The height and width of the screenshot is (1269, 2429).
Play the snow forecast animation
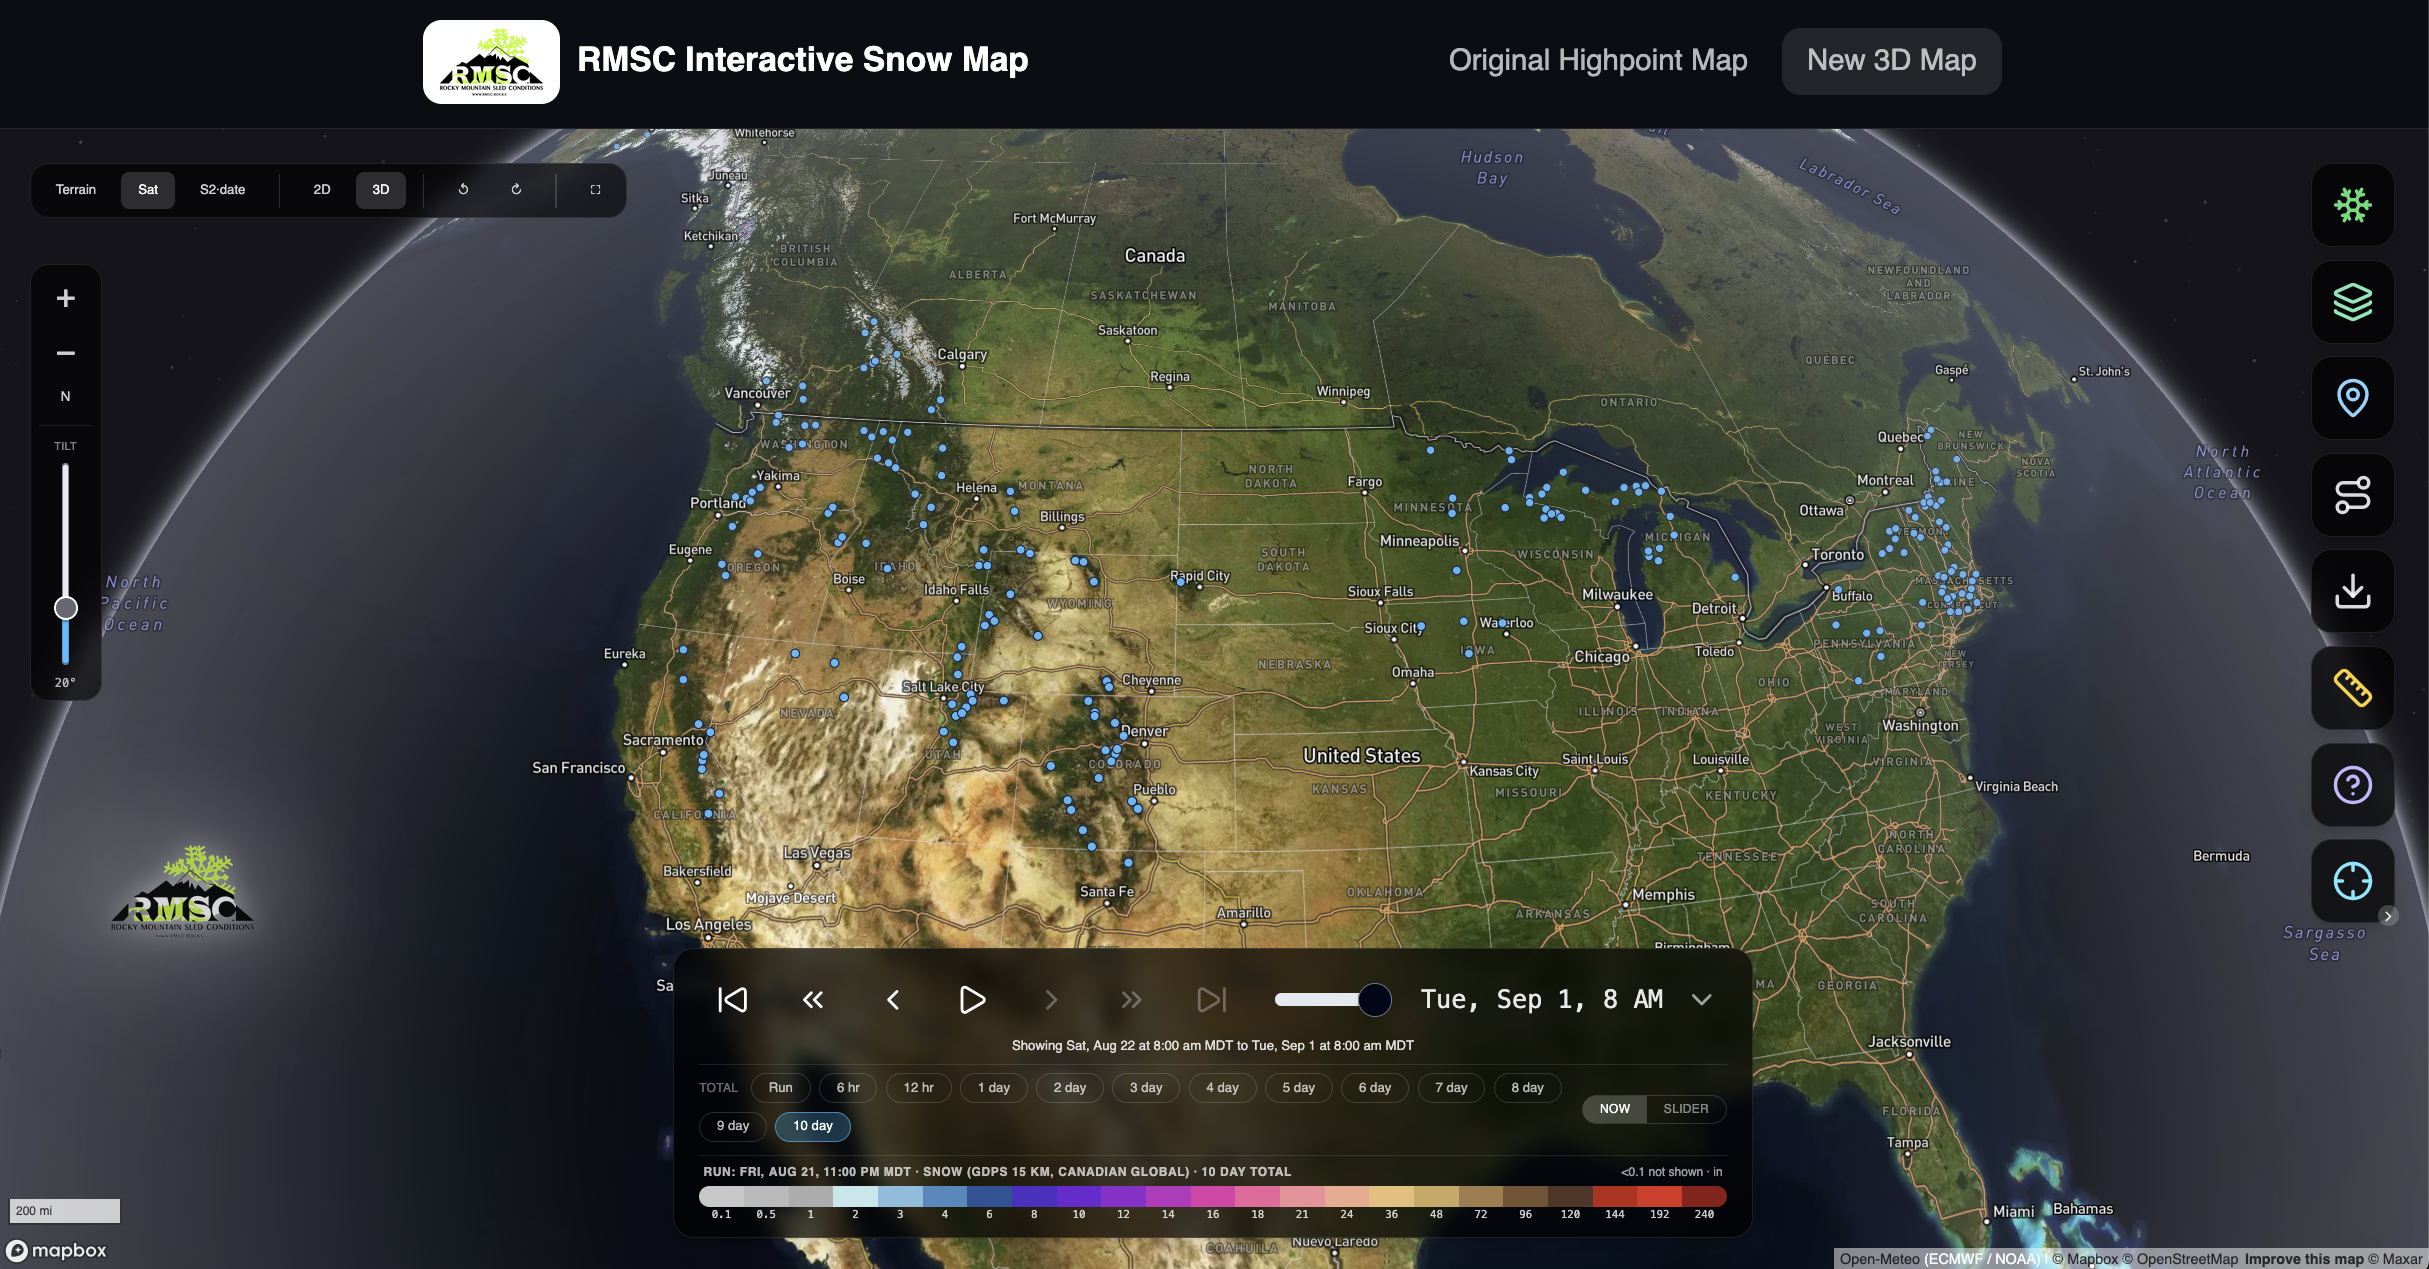click(x=972, y=1000)
